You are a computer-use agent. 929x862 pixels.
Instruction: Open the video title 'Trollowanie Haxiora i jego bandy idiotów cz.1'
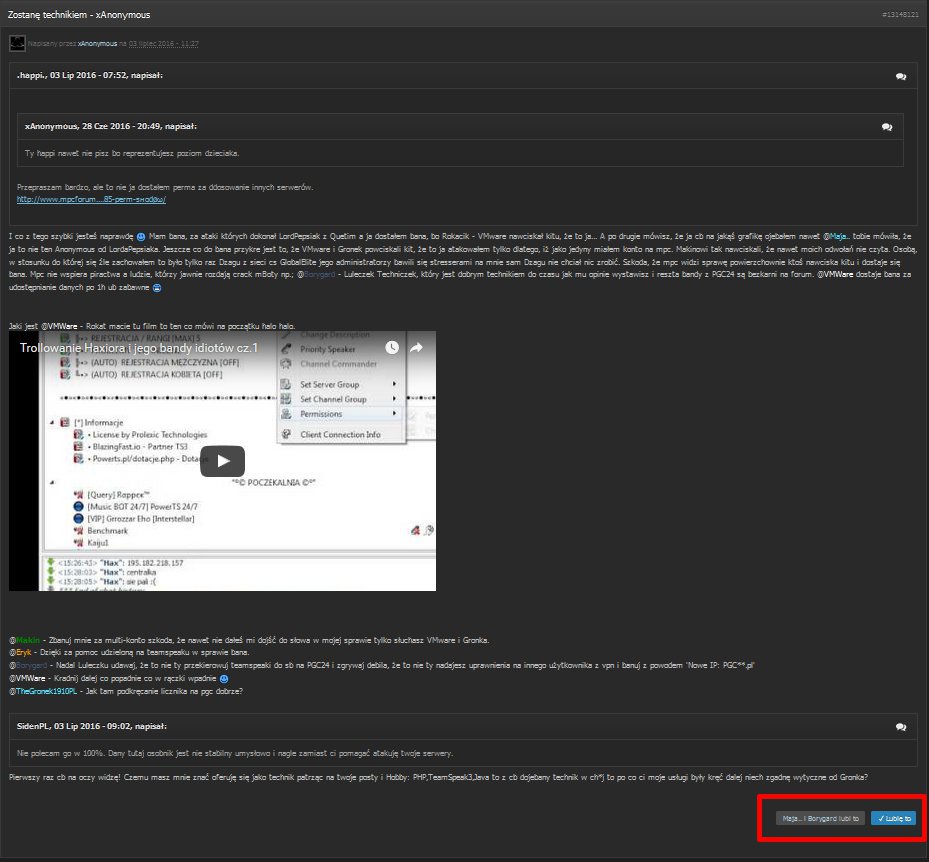tap(139, 348)
